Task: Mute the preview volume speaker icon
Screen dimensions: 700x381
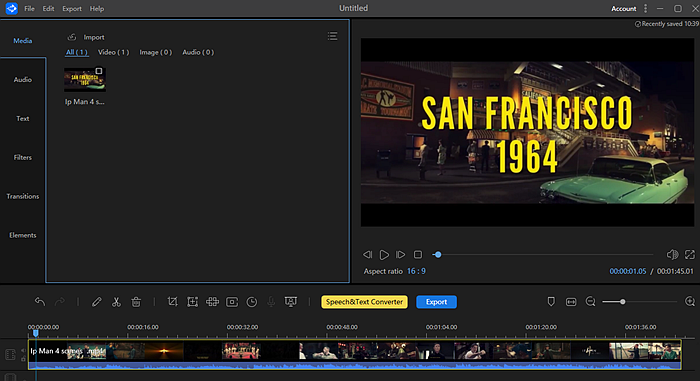Action: (x=672, y=255)
